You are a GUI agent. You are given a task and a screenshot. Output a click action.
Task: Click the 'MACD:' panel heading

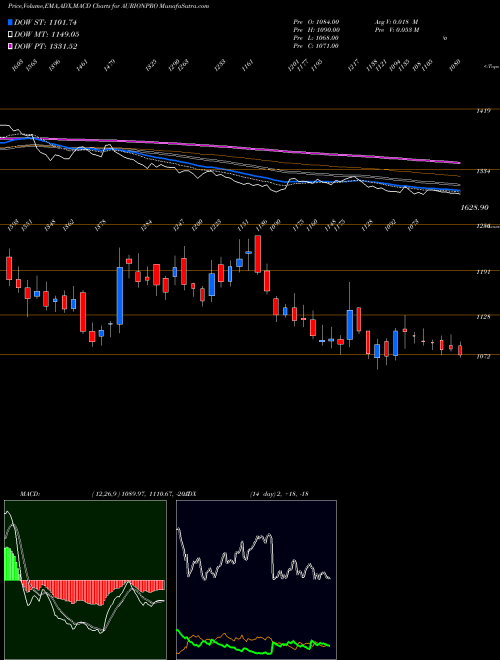click(x=30, y=493)
